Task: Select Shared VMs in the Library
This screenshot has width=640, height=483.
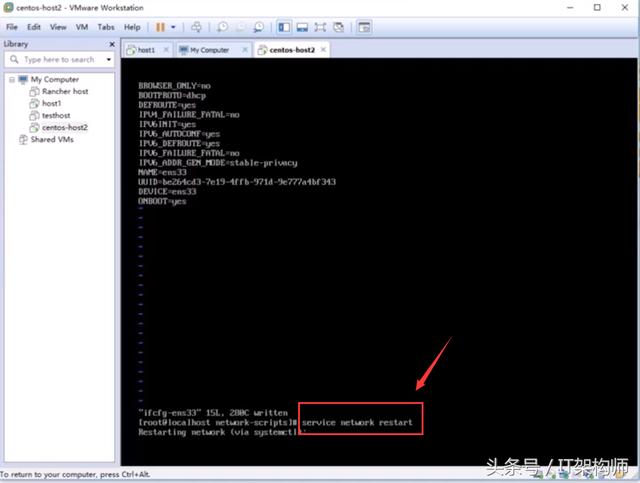Action: coord(52,140)
